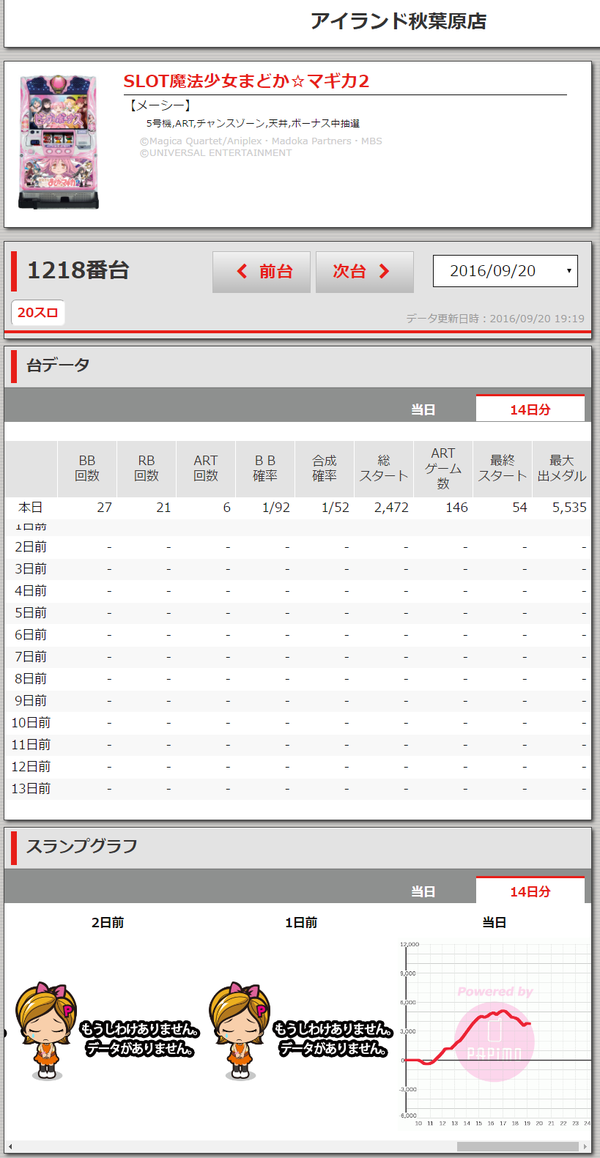The image size is (600, 1158).
Task: Click the ART回数 column header
Action: [x=205, y=468]
